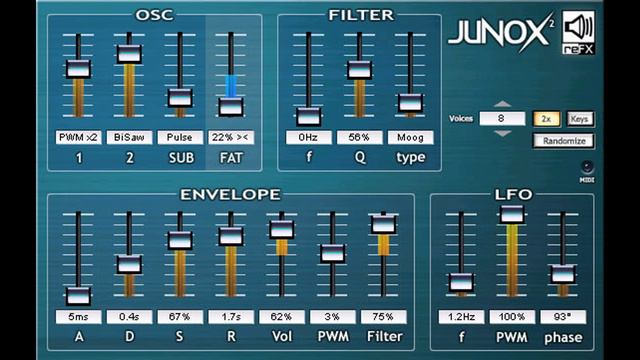Viewport: 640px width, 360px height.
Task: Click the type label under FILTER
Action: coord(411,158)
